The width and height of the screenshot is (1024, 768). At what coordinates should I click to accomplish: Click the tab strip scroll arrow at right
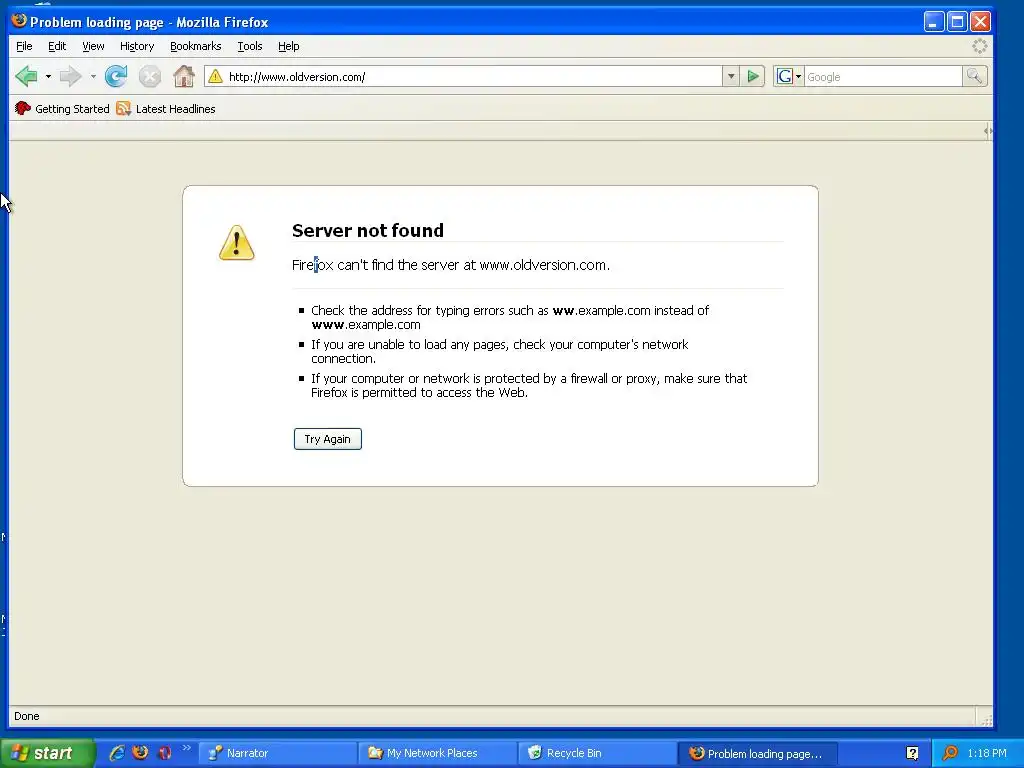point(988,131)
